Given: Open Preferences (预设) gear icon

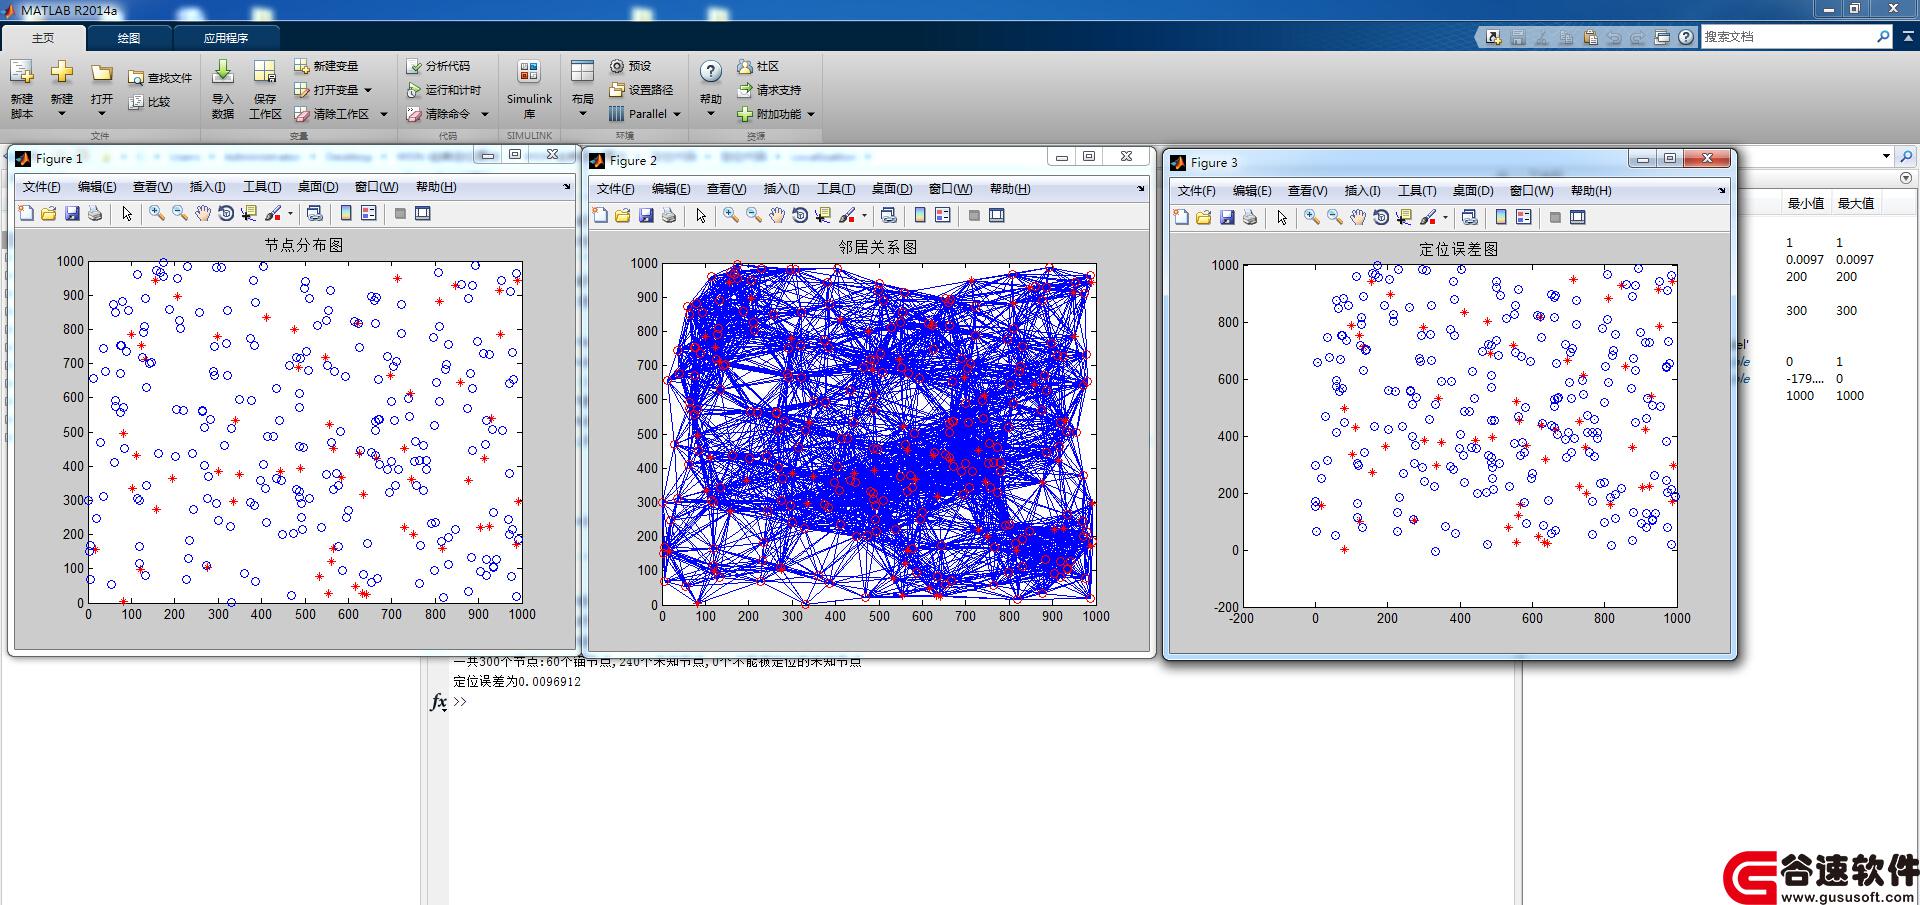Looking at the screenshot, I should point(617,66).
